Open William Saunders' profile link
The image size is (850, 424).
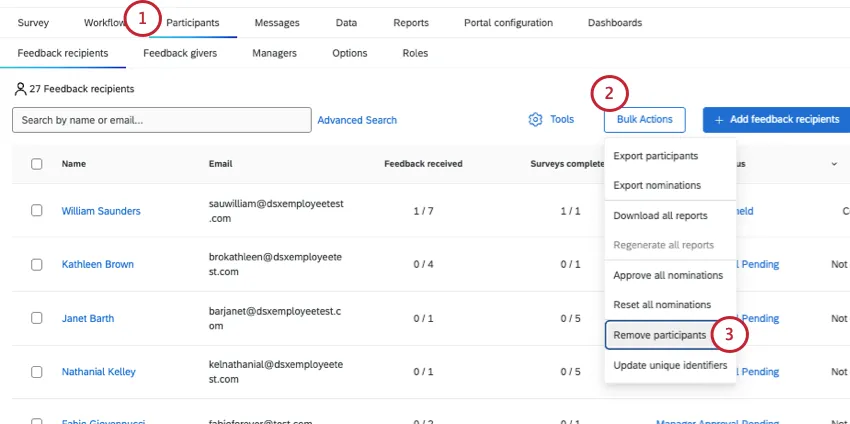[101, 211]
